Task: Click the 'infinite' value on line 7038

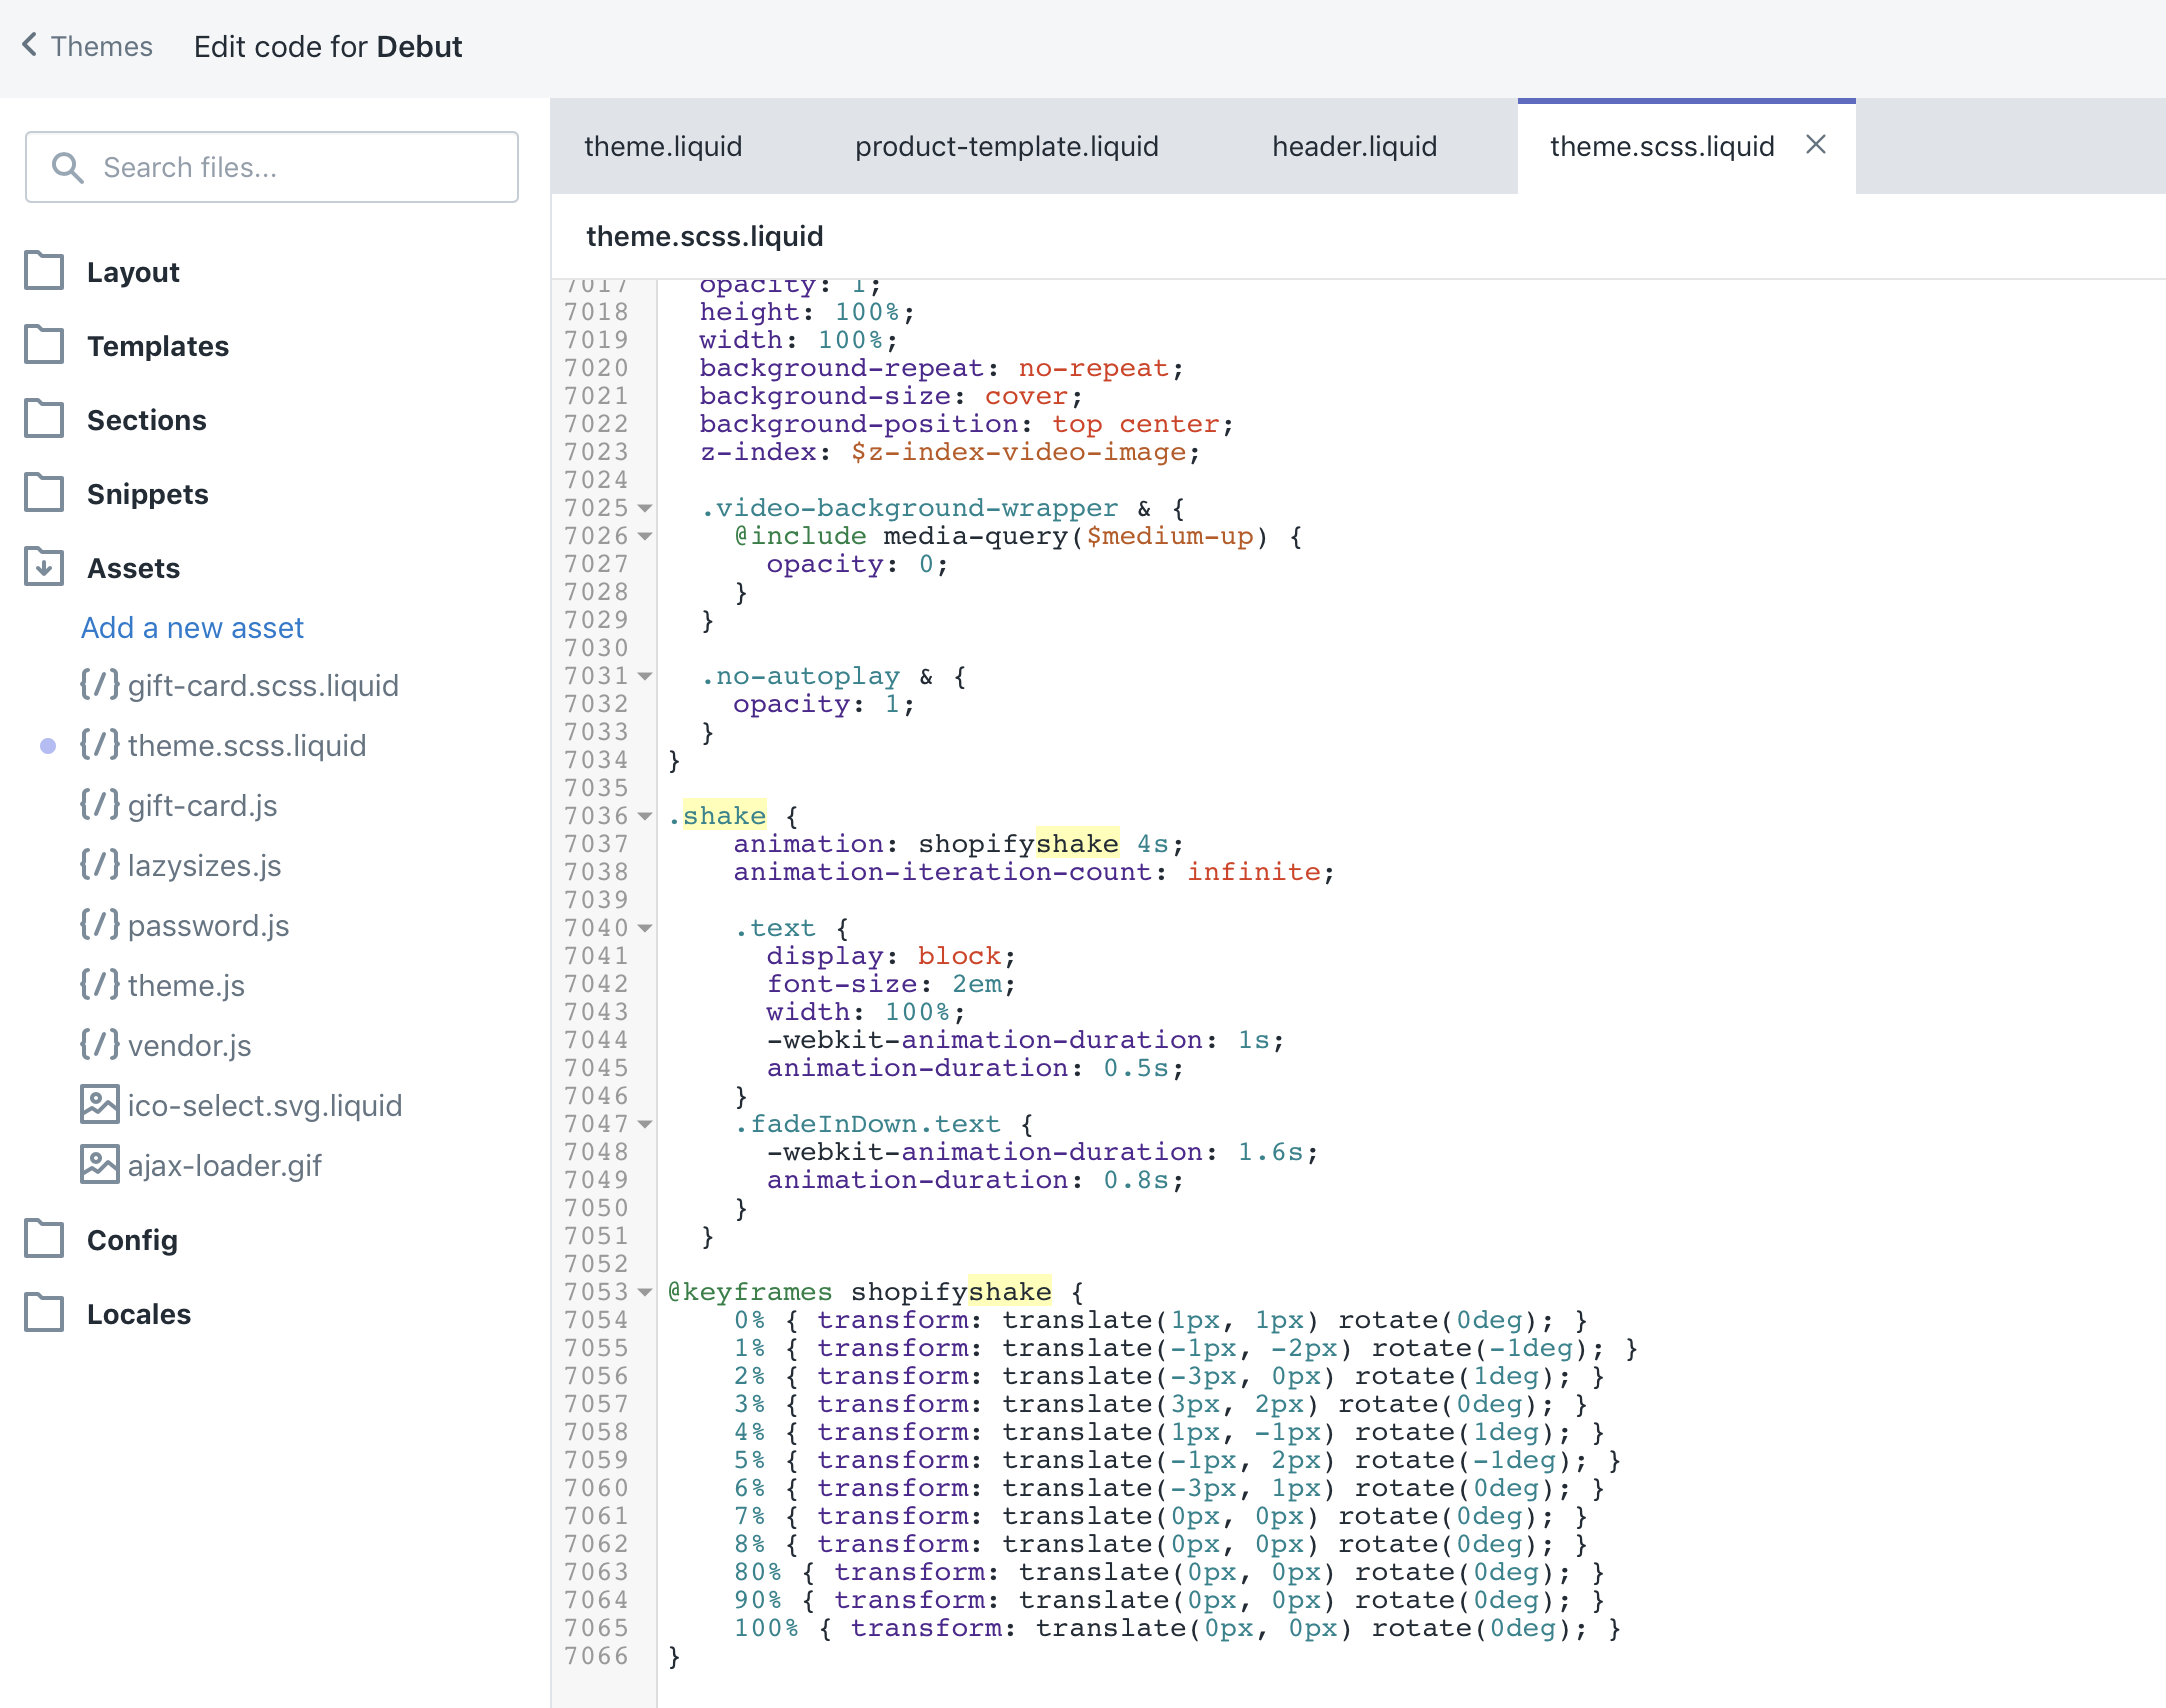Action: click(x=1253, y=872)
